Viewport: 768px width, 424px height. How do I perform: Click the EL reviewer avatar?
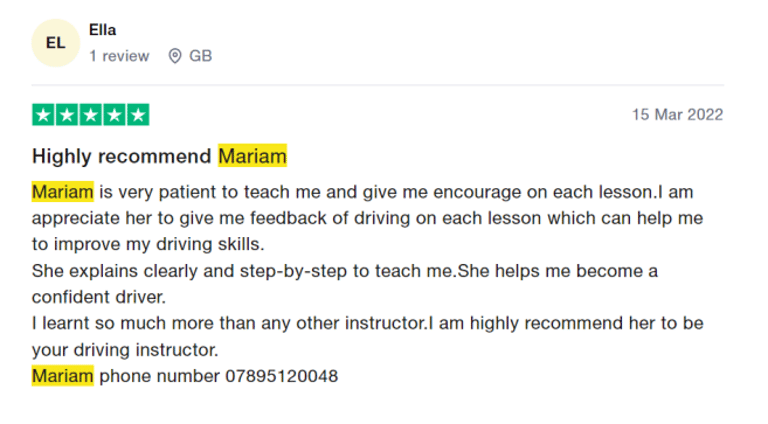click(54, 43)
